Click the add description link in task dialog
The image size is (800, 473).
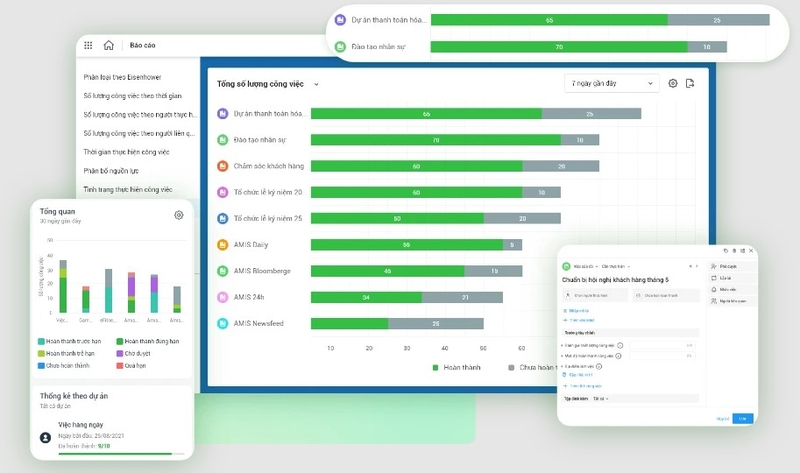click(x=576, y=311)
